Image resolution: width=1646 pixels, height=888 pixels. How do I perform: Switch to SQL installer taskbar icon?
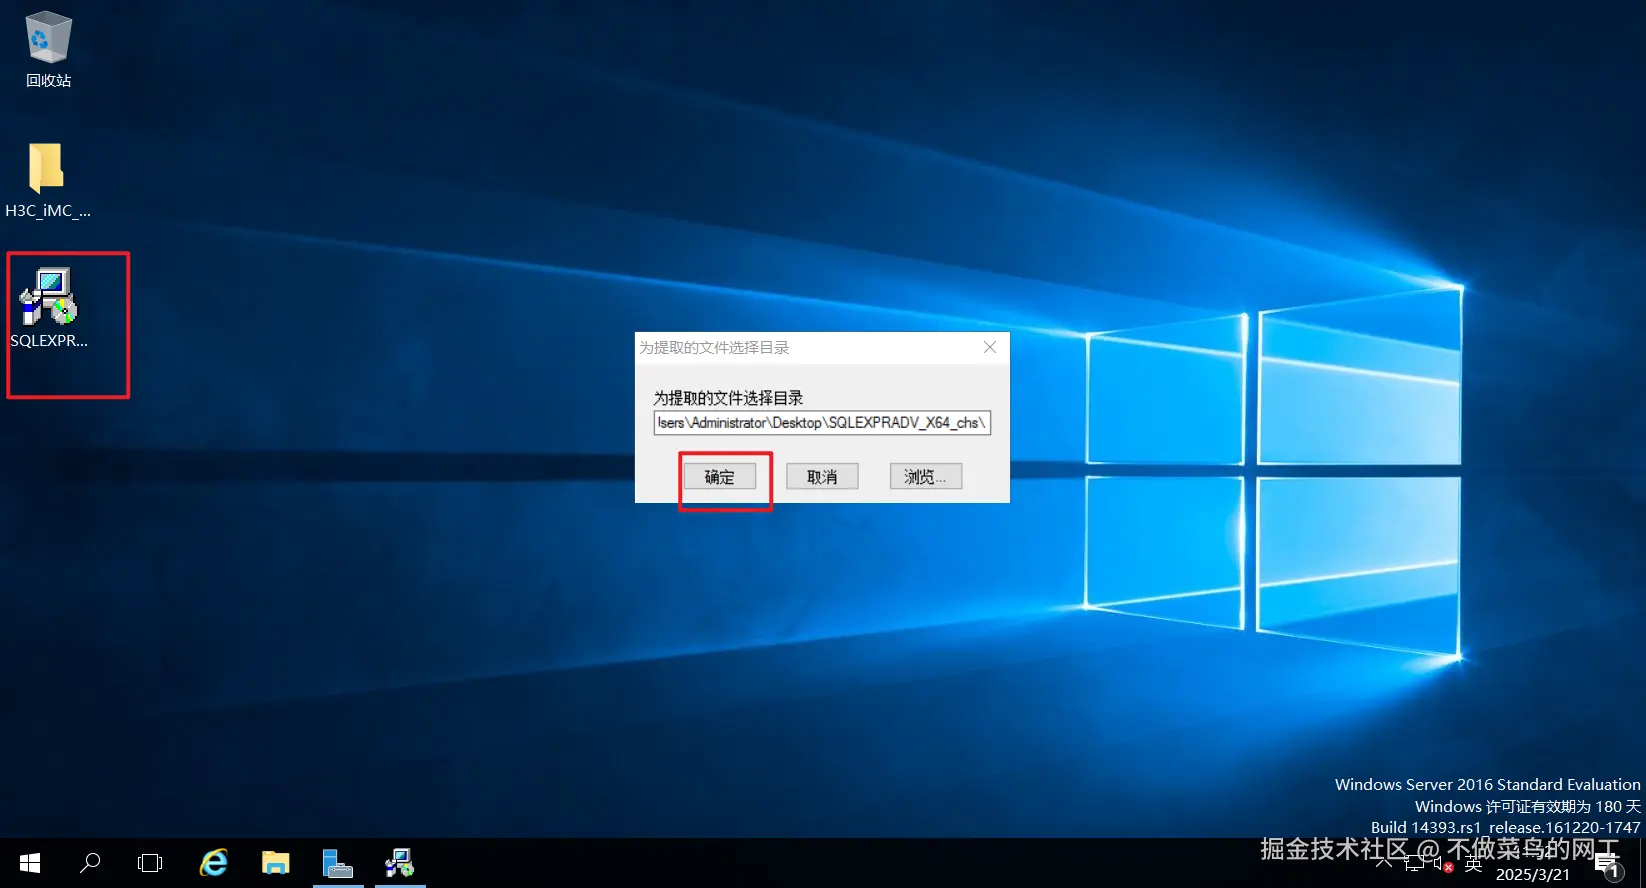[400, 863]
